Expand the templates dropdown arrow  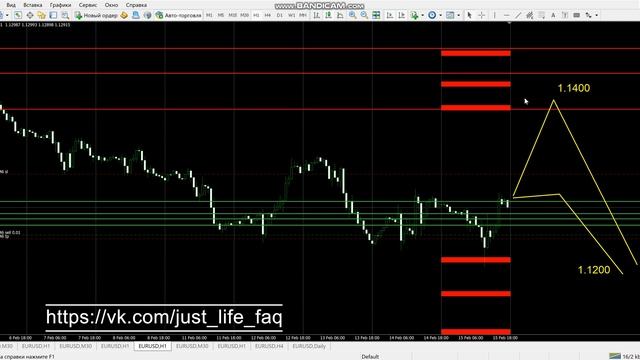tap(459, 15)
